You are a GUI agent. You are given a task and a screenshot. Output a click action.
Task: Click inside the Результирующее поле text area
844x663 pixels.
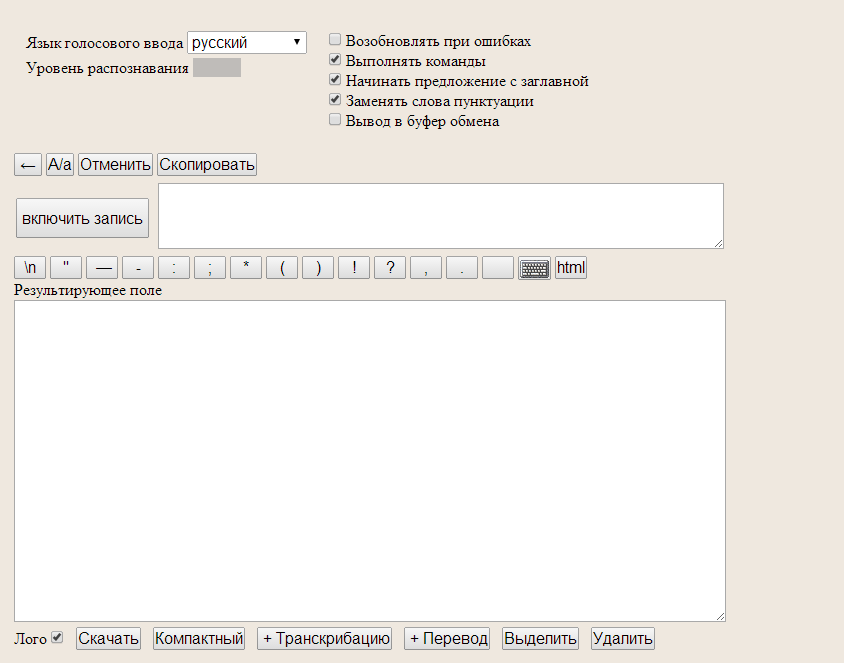point(370,461)
